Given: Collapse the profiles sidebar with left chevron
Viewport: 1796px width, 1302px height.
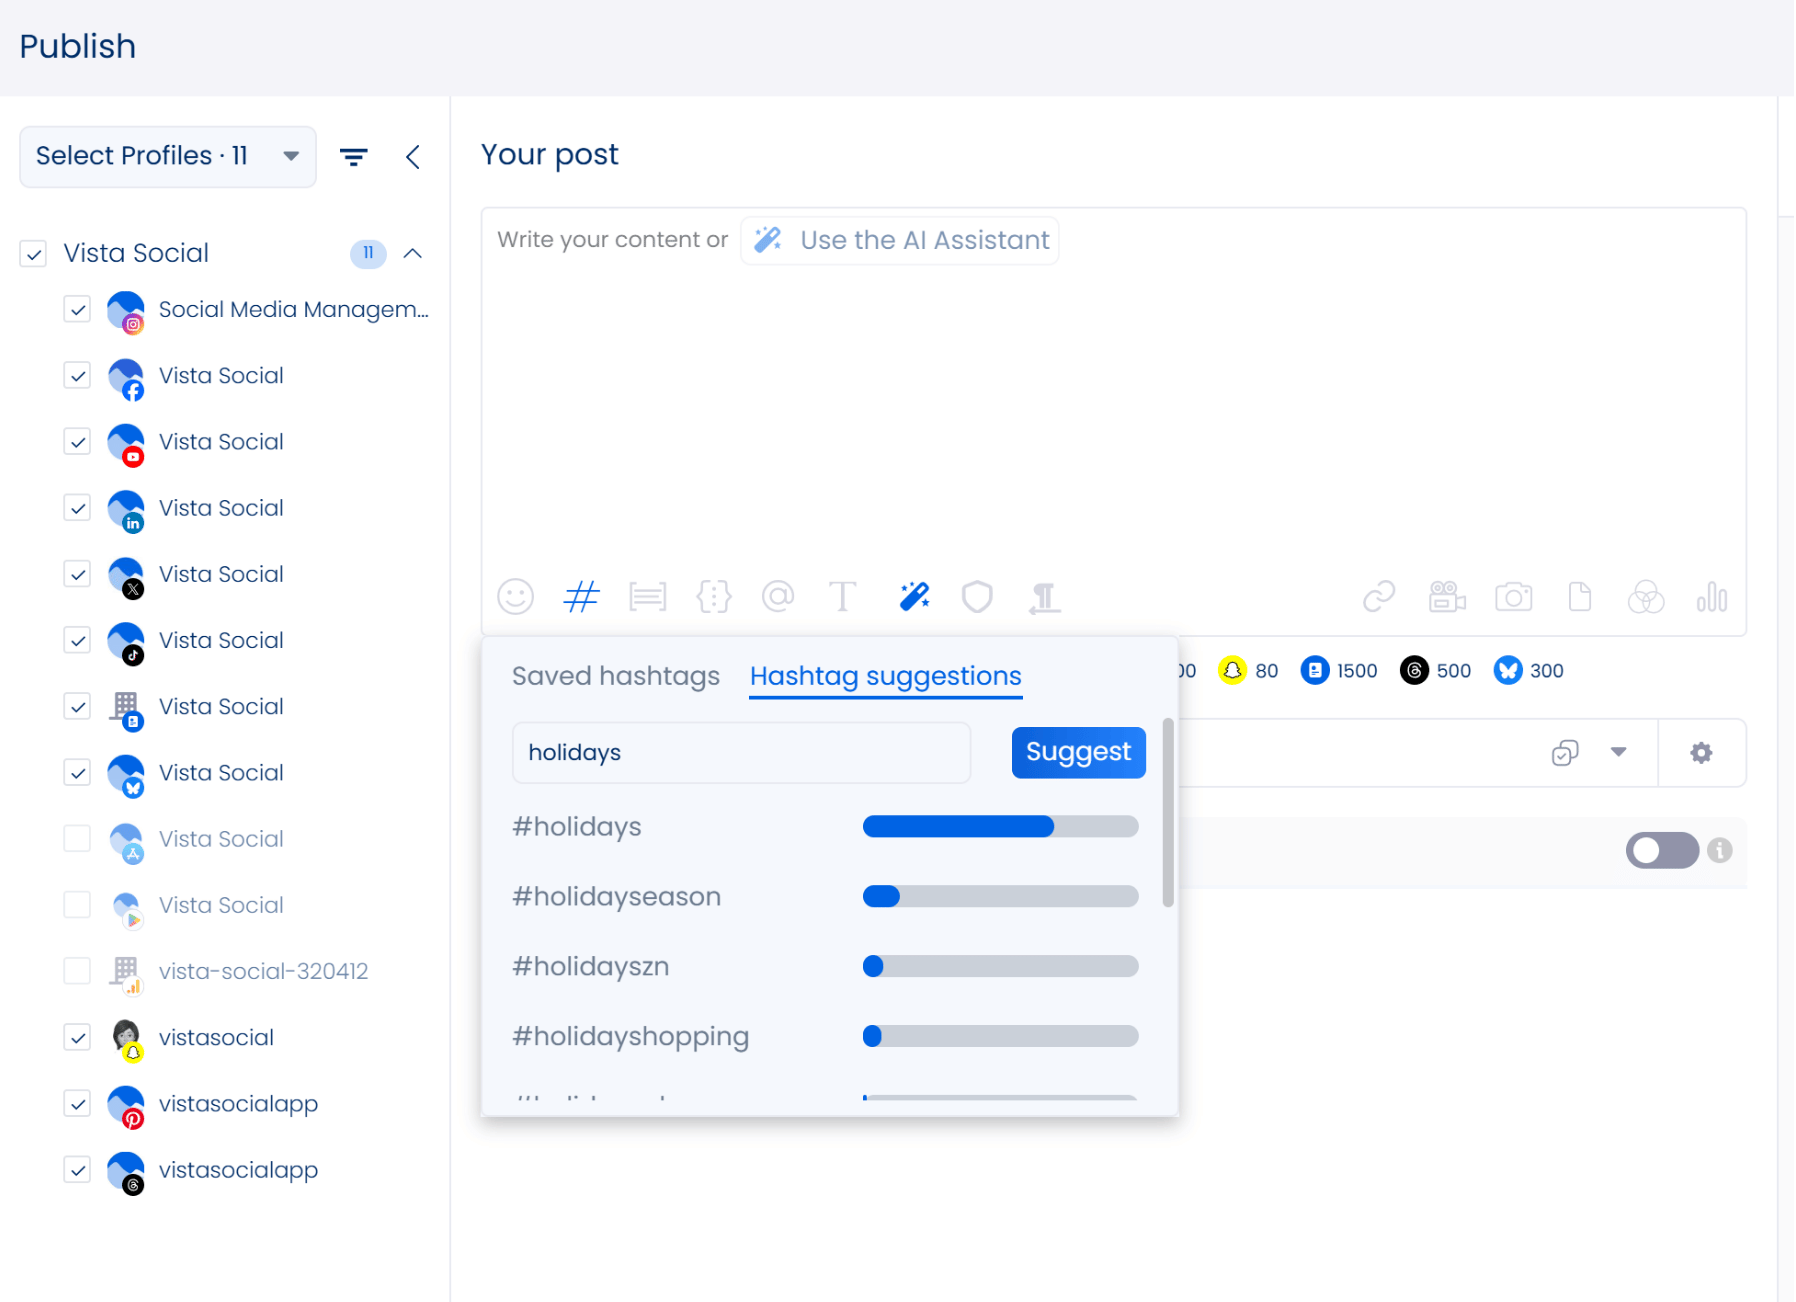Looking at the screenshot, I should [413, 157].
